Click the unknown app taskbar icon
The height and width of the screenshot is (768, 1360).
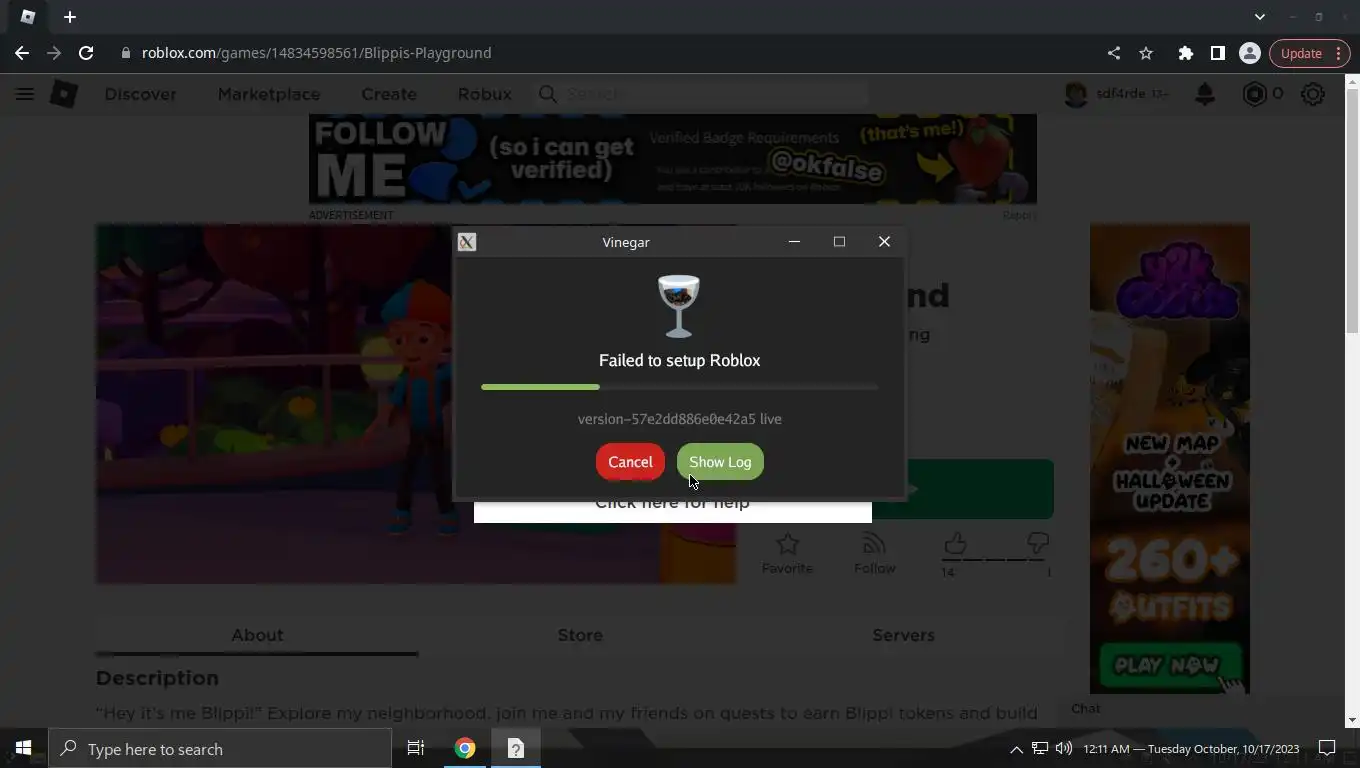click(x=516, y=748)
